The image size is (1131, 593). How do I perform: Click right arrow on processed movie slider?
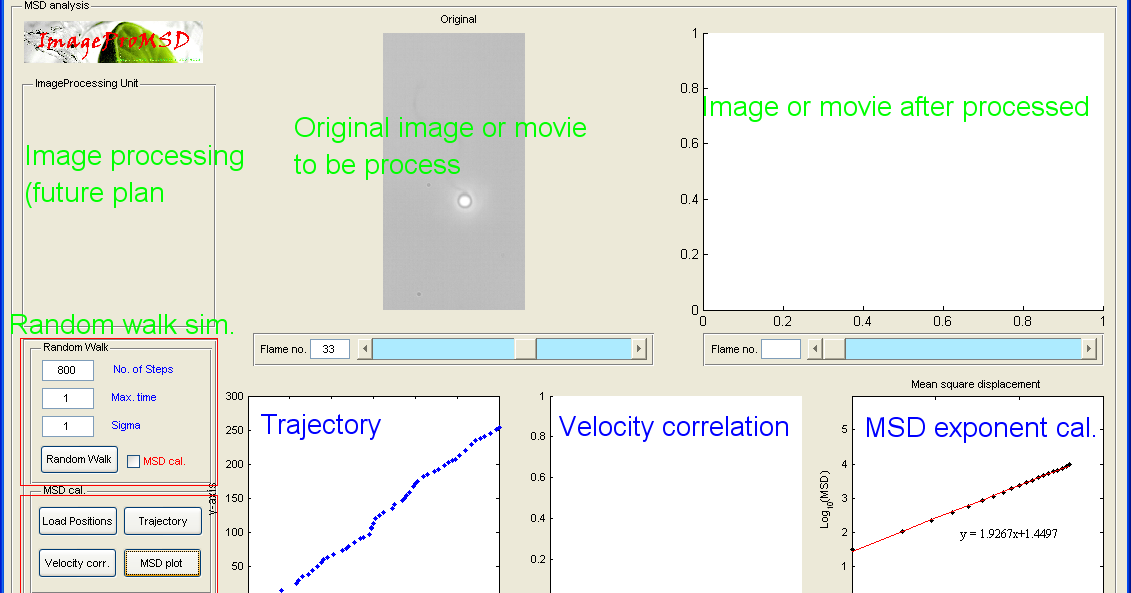(x=1089, y=348)
